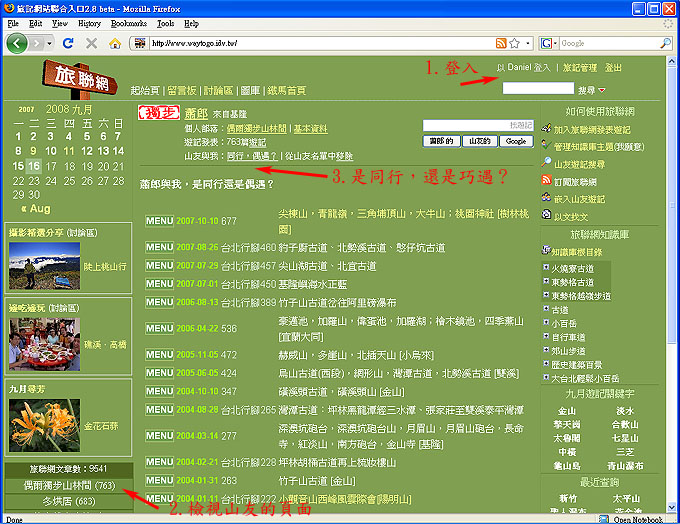Click the Firefox back navigation button
680x524 pixels.
click(x=17, y=44)
